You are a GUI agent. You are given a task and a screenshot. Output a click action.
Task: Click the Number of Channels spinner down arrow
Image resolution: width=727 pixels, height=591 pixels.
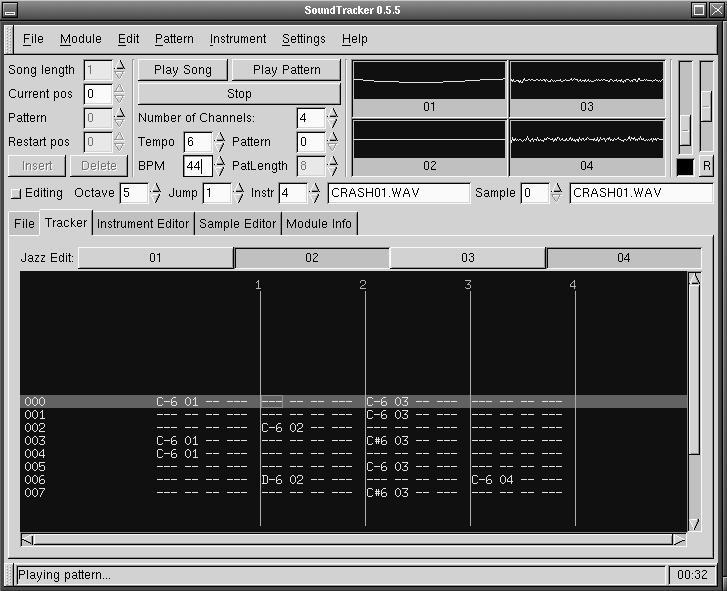tap(333, 123)
